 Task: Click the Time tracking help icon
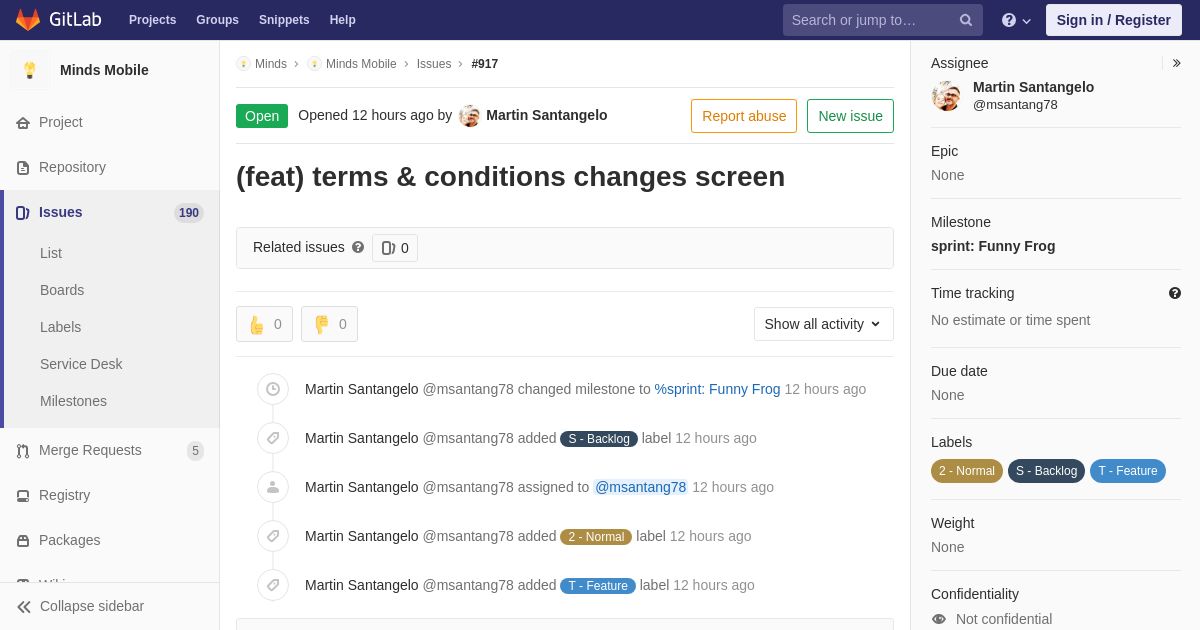(1175, 293)
